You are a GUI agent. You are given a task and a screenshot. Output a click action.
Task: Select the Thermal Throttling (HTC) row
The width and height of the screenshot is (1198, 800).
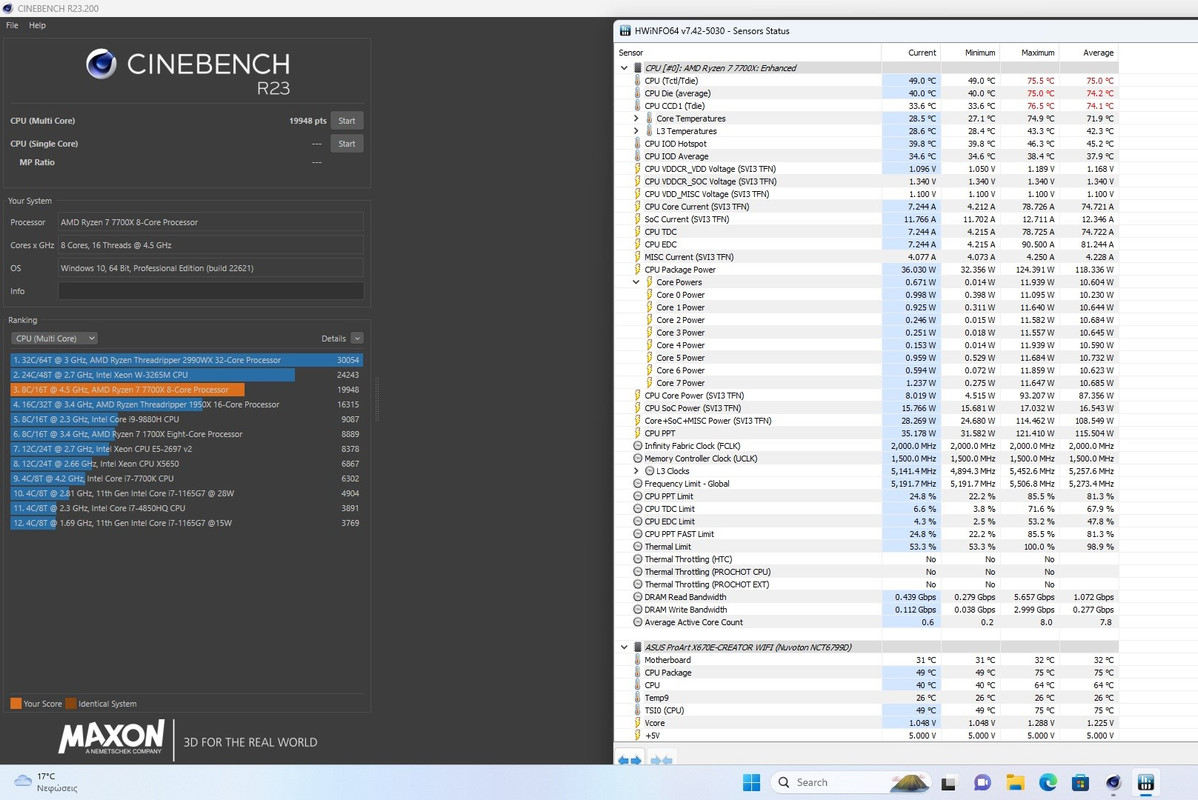pos(867,559)
